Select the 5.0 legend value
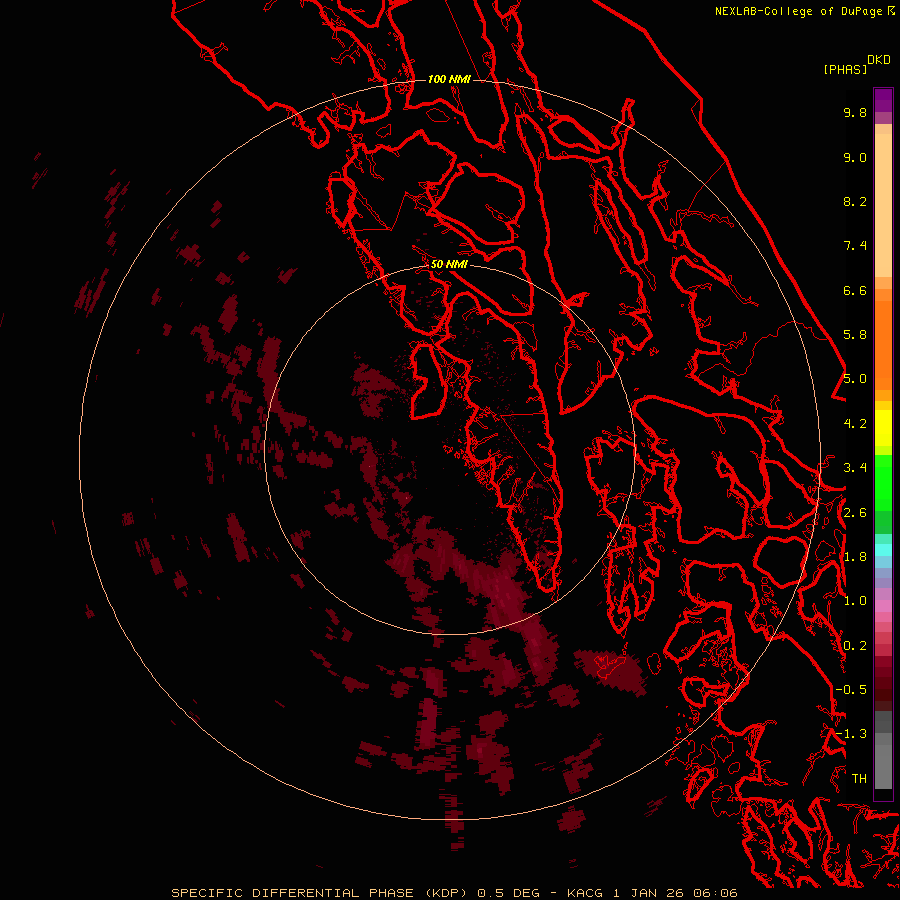Viewport: 900px width, 900px height. coord(855,379)
